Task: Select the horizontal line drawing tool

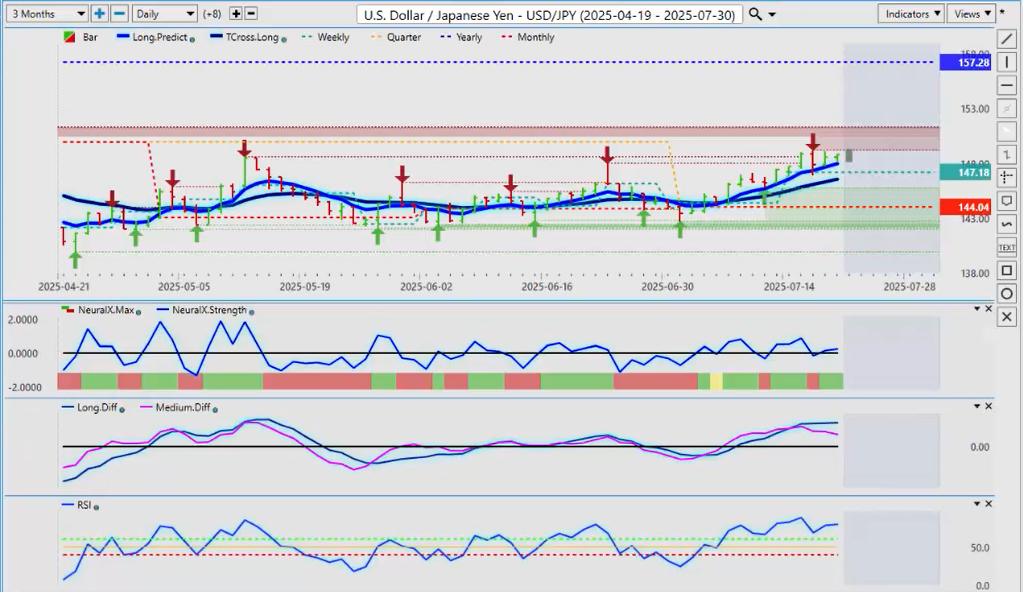Action: click(1007, 85)
